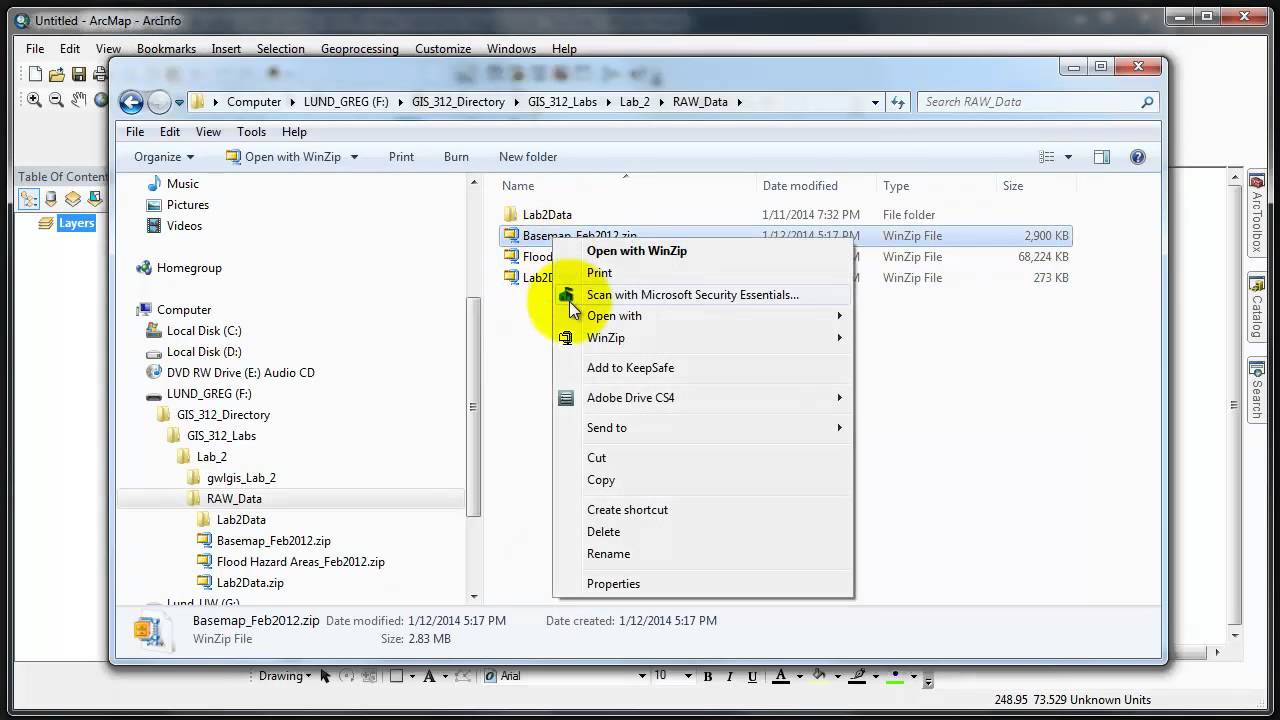1280x720 pixels.
Task: Click List By Drawing Order icon
Action: pyautogui.click(x=29, y=199)
